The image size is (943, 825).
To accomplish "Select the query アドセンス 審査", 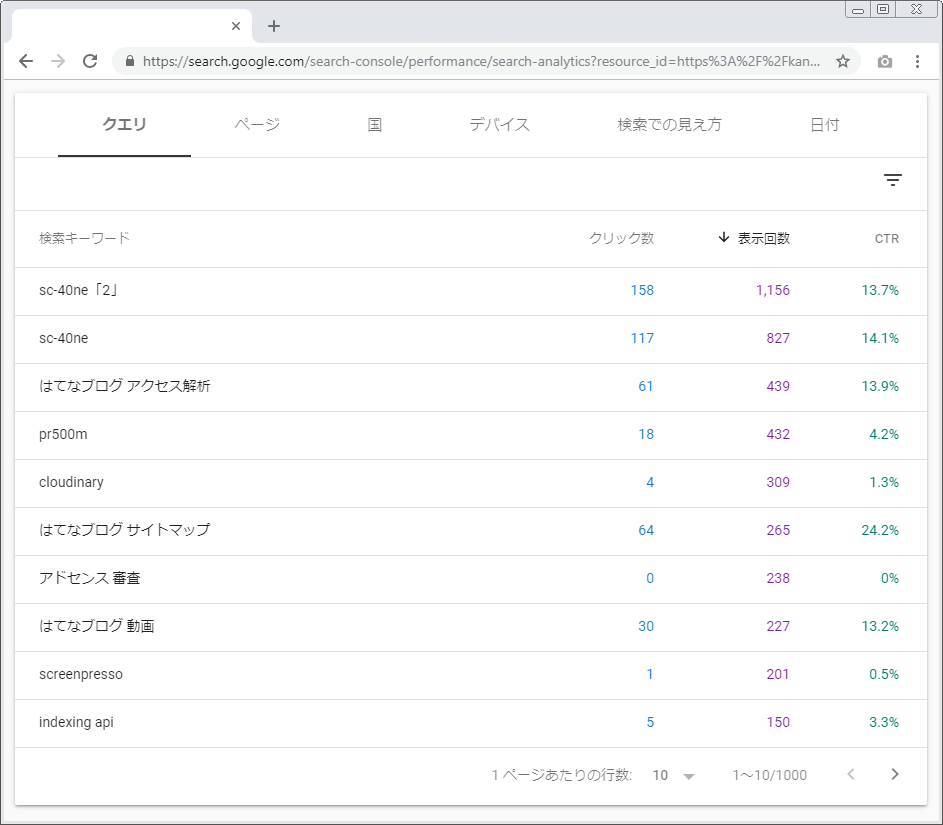I will pyautogui.click(x=90, y=578).
